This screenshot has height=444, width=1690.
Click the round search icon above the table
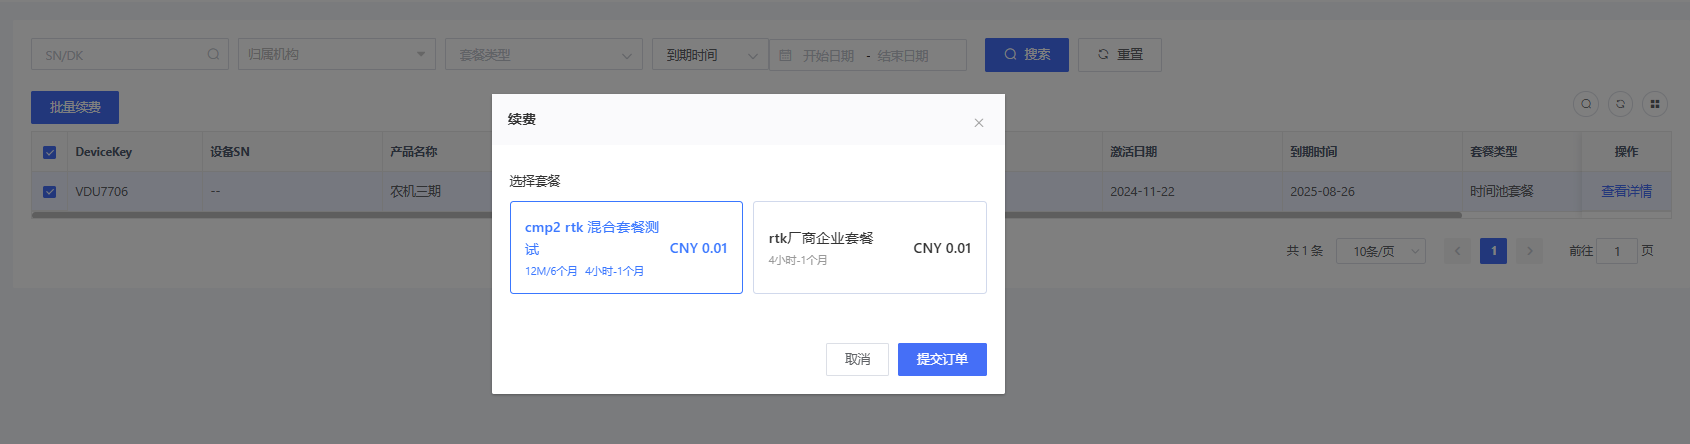pyautogui.click(x=1585, y=104)
